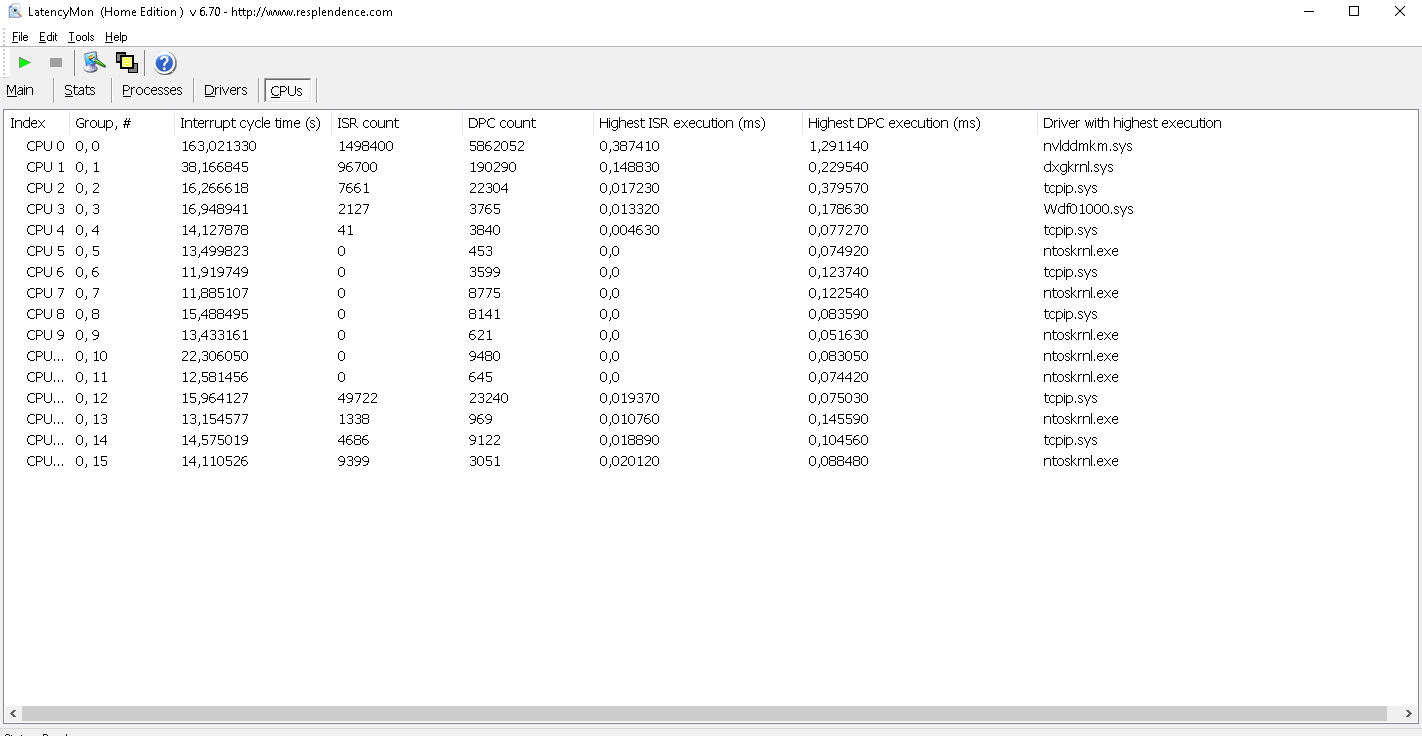Click interrupt cycle time 14,110526

214,461
